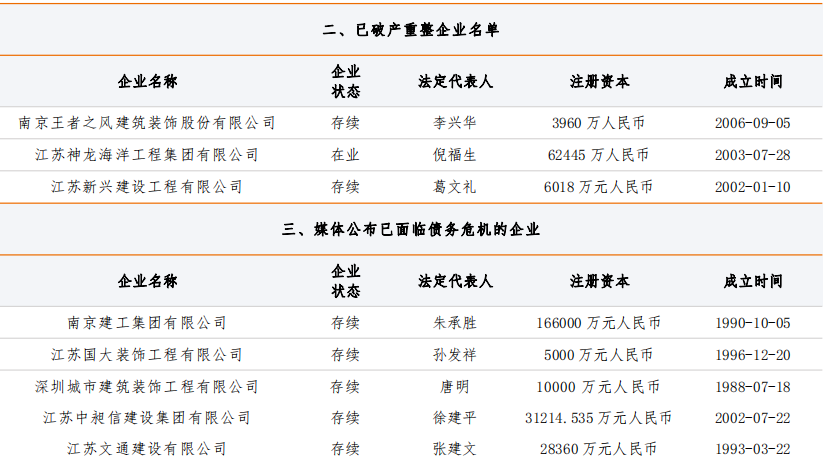The width and height of the screenshot is (828, 466).
Task: Click '法定代表人' header in the debt crisis table
Action: point(455,281)
